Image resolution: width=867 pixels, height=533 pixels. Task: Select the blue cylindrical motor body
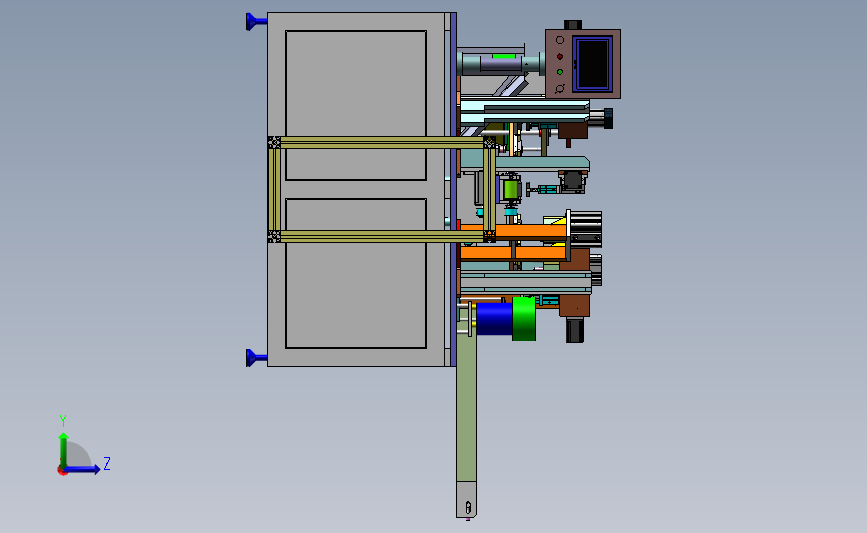(494, 319)
